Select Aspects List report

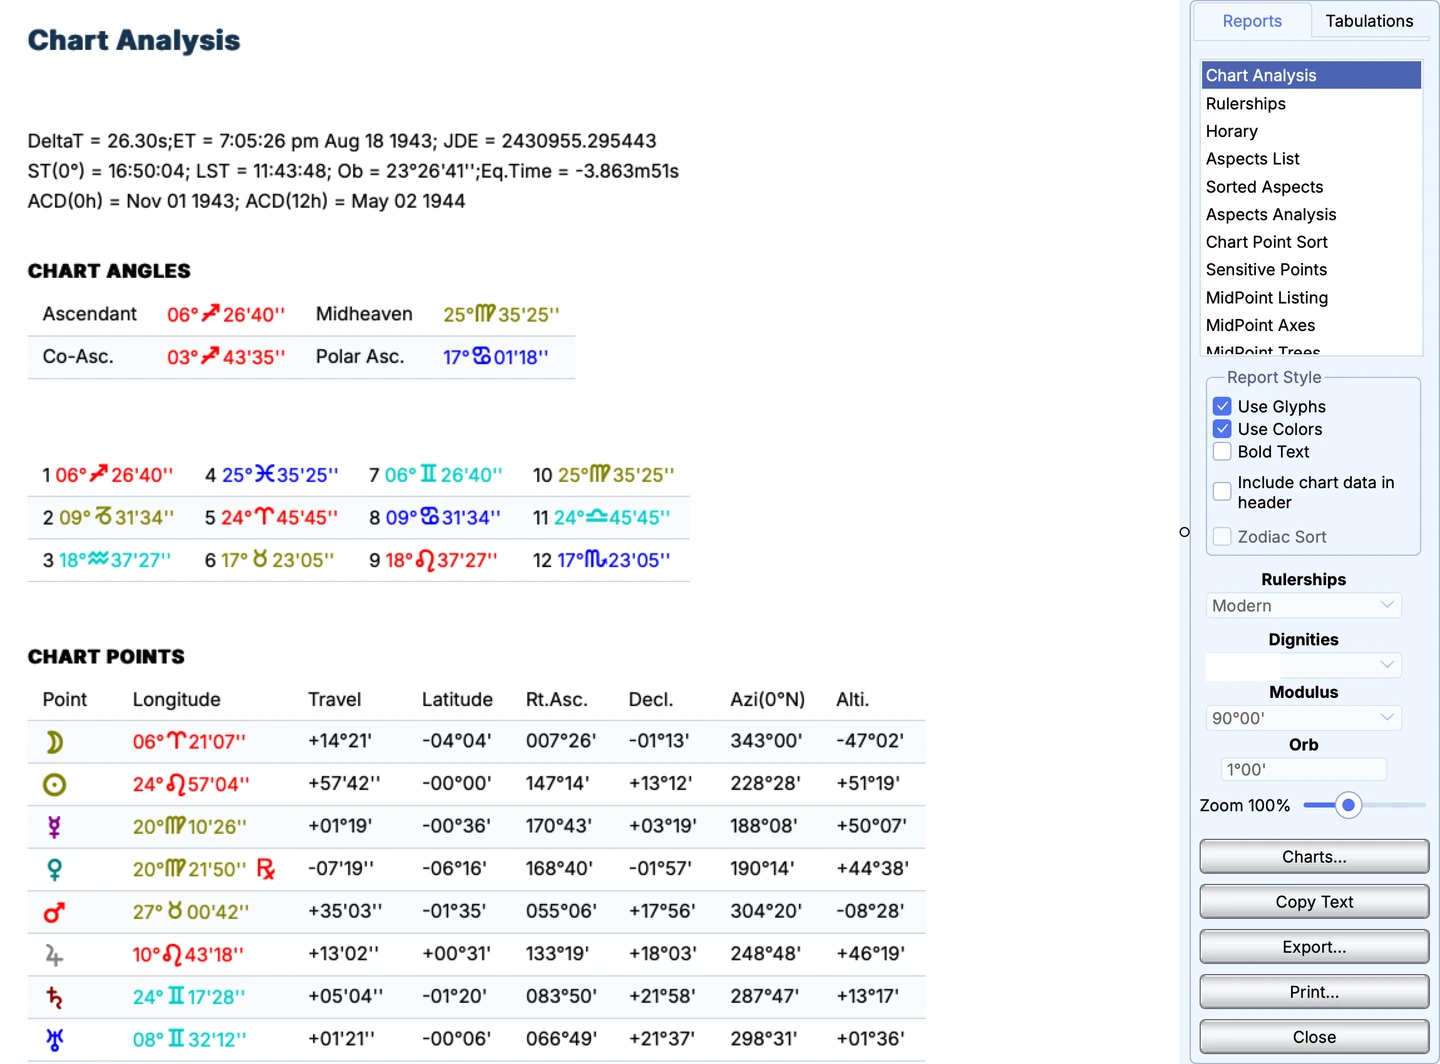[x=1311, y=158]
